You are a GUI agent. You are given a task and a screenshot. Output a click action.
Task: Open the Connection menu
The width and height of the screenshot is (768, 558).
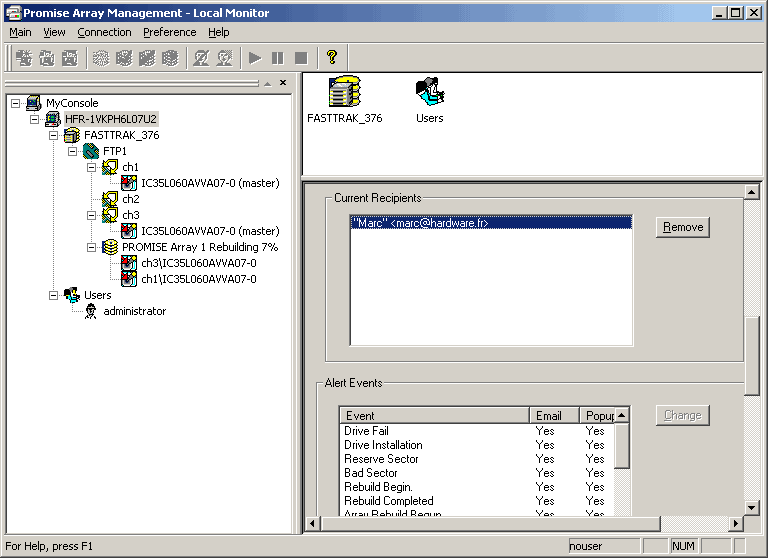click(104, 32)
